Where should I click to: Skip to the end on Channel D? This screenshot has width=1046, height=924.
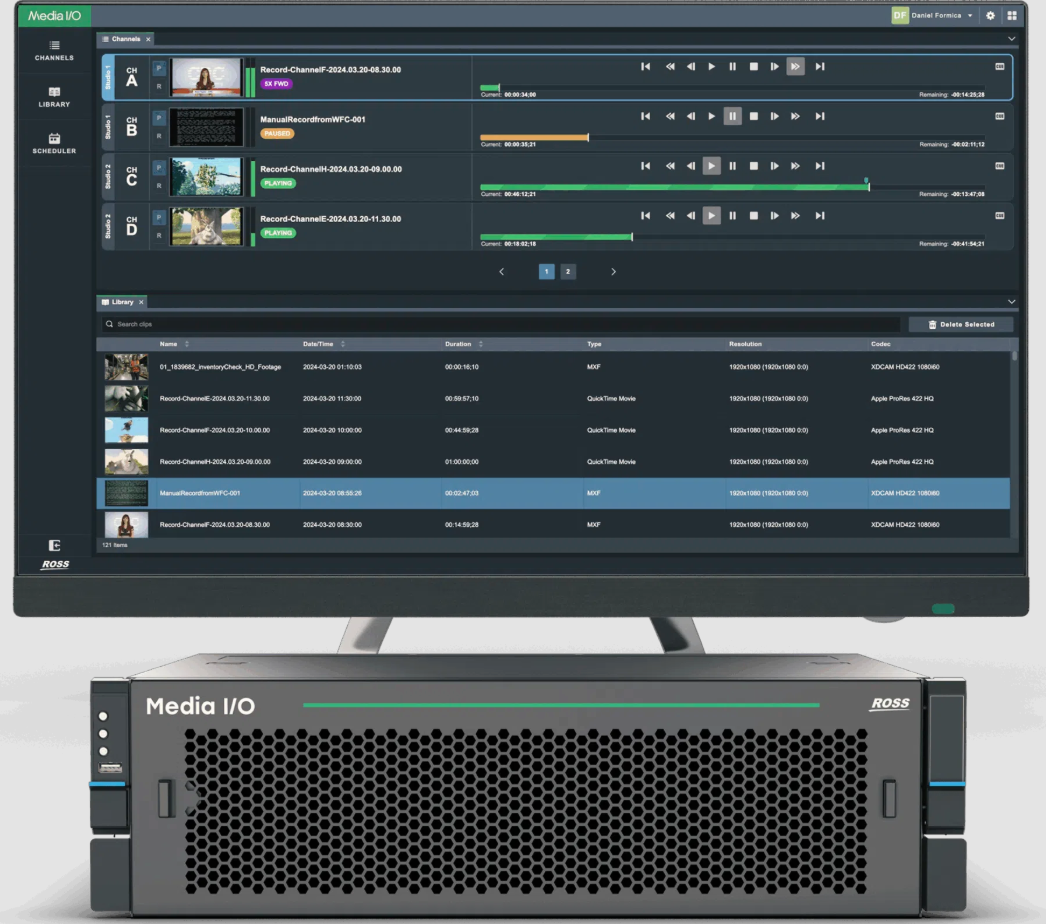tap(820, 216)
